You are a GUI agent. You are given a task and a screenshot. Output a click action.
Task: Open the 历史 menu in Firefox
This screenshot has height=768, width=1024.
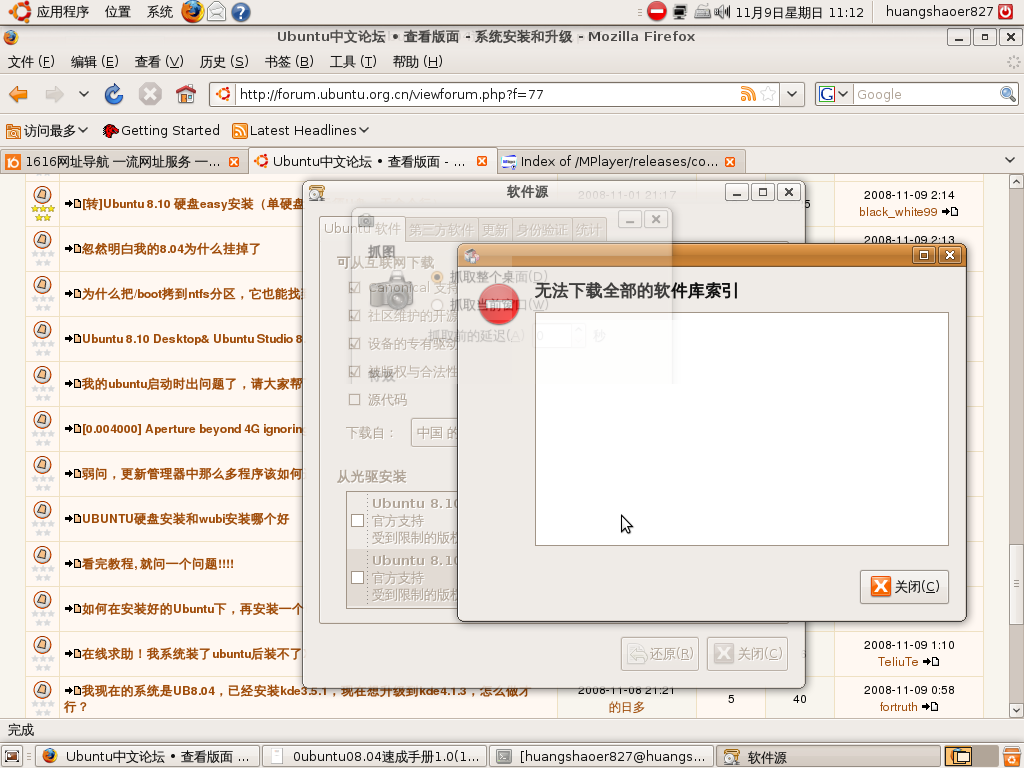coord(224,62)
